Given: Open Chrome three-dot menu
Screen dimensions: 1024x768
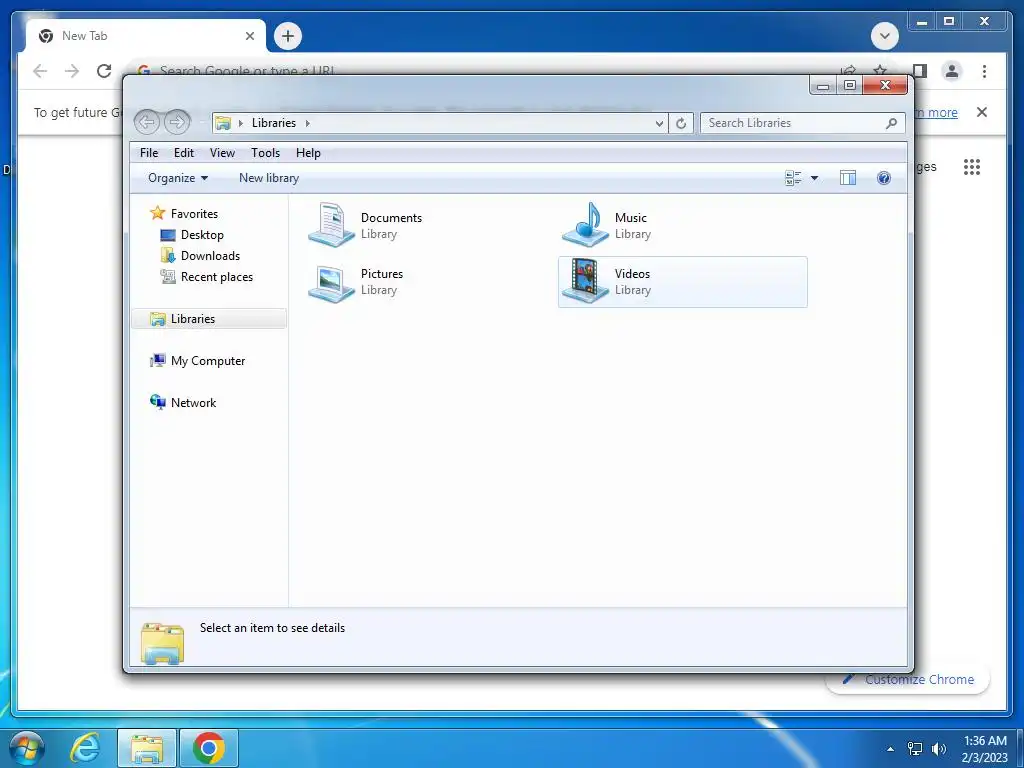Looking at the screenshot, I should point(984,71).
